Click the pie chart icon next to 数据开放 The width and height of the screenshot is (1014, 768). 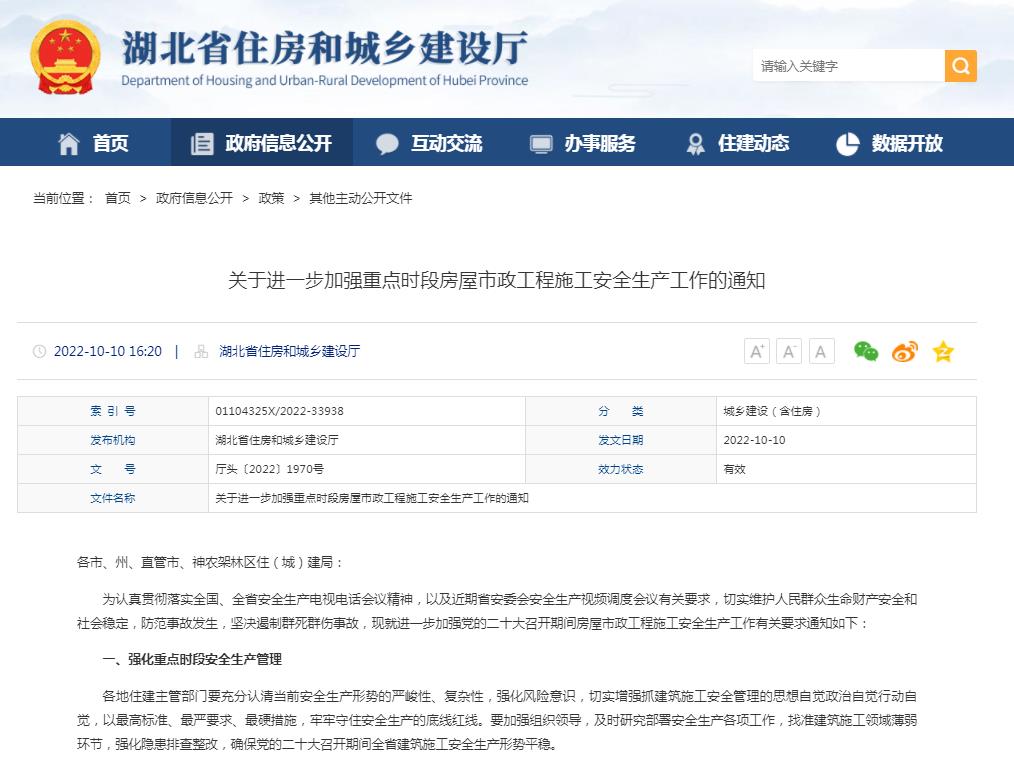click(x=848, y=142)
